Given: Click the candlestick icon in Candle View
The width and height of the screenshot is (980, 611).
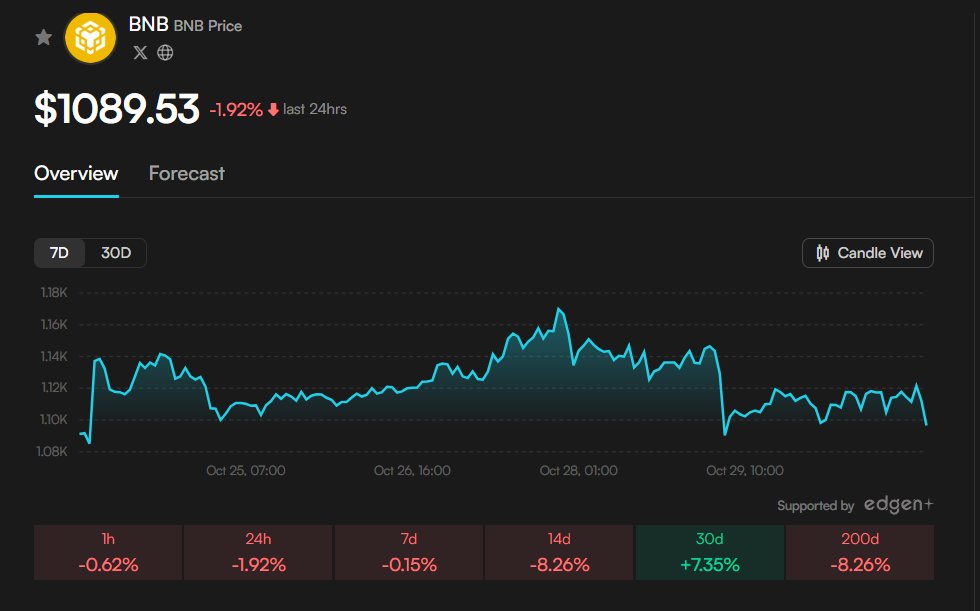Looking at the screenshot, I should [822, 253].
